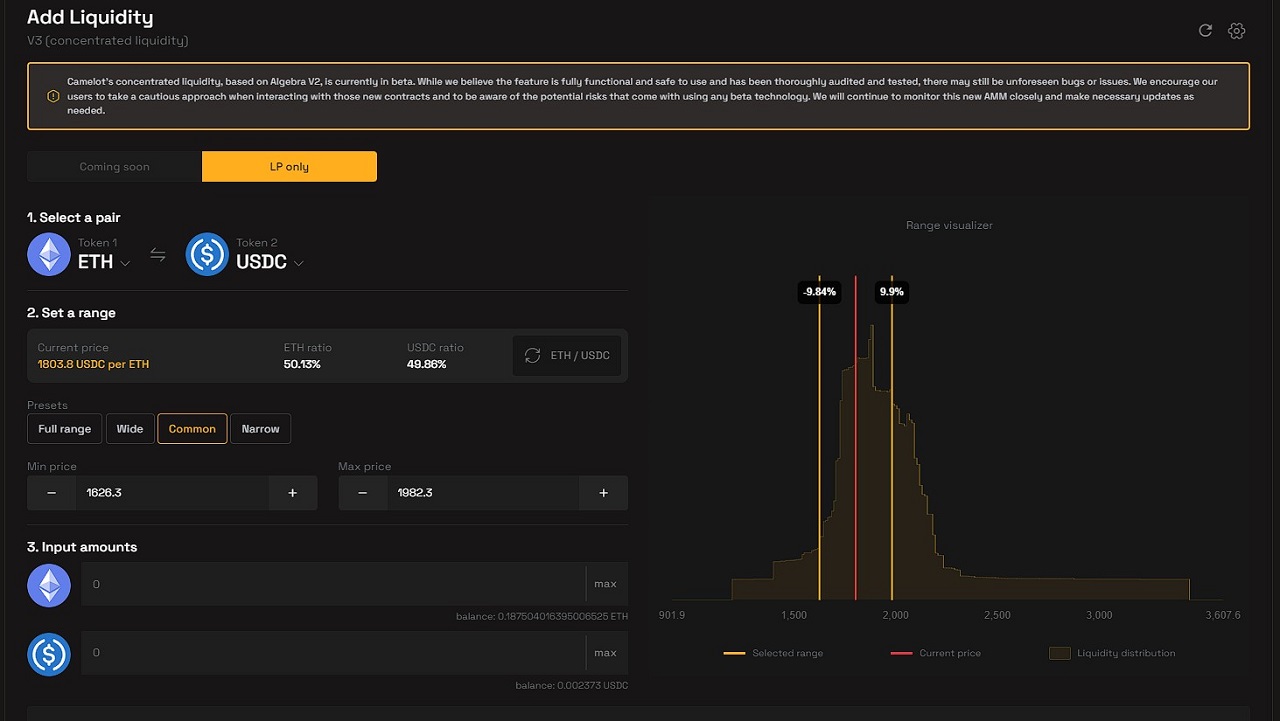Decrease the Min price with minus
The image size is (1280, 721).
pos(52,493)
